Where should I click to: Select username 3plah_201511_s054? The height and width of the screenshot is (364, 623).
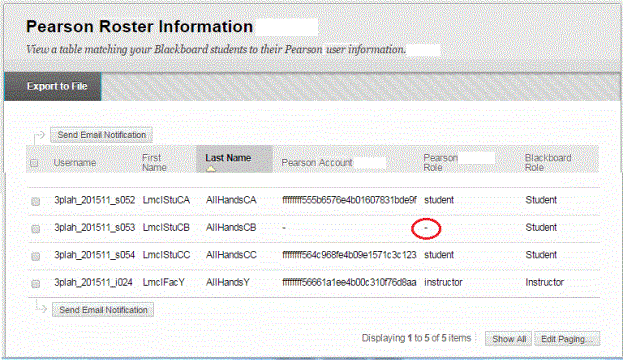coord(95,255)
